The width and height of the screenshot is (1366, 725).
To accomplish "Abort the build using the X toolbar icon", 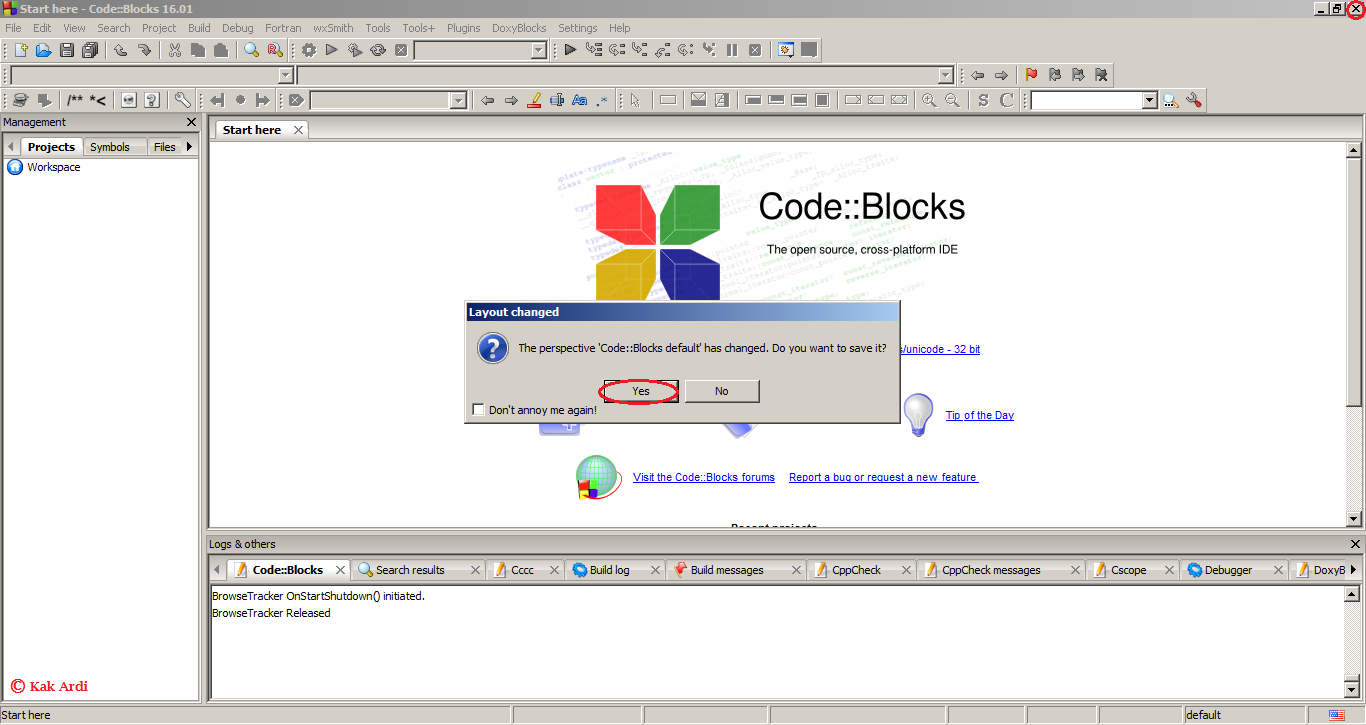I will 401,49.
